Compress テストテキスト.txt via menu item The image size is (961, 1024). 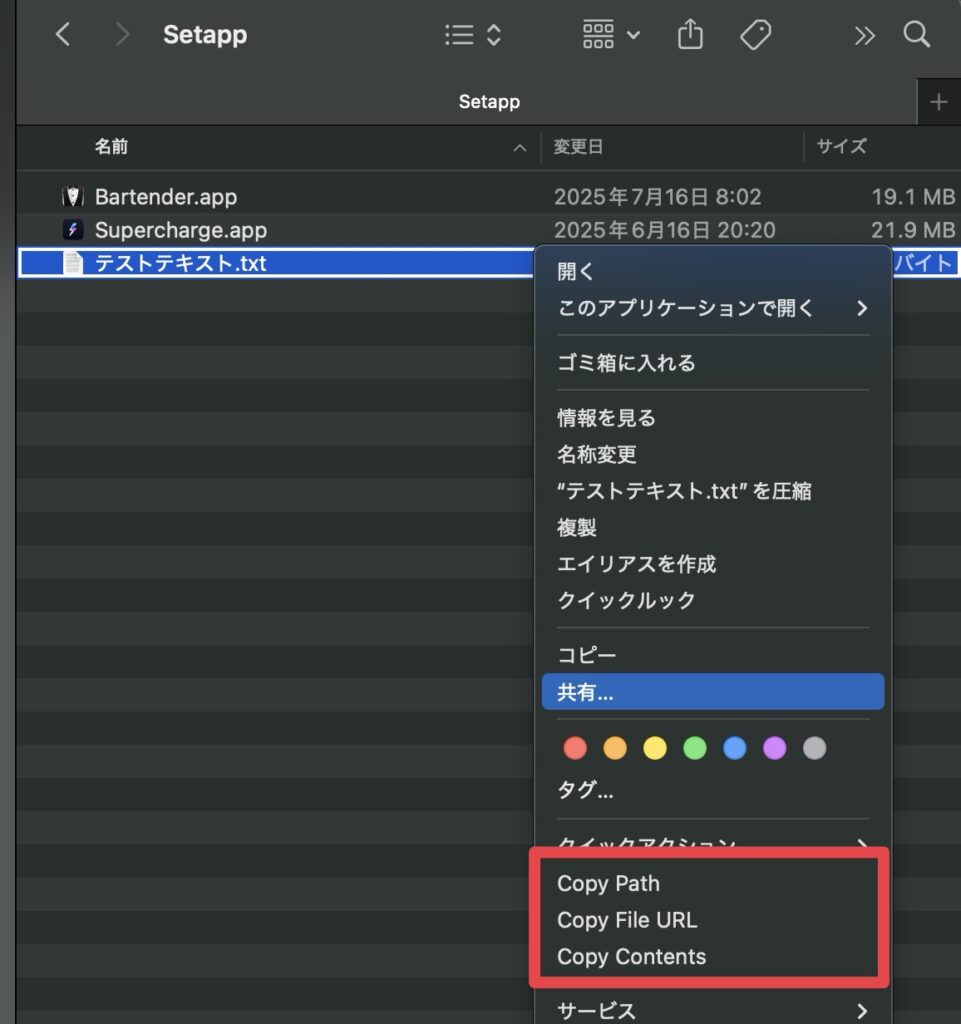pyautogui.click(x=713, y=490)
